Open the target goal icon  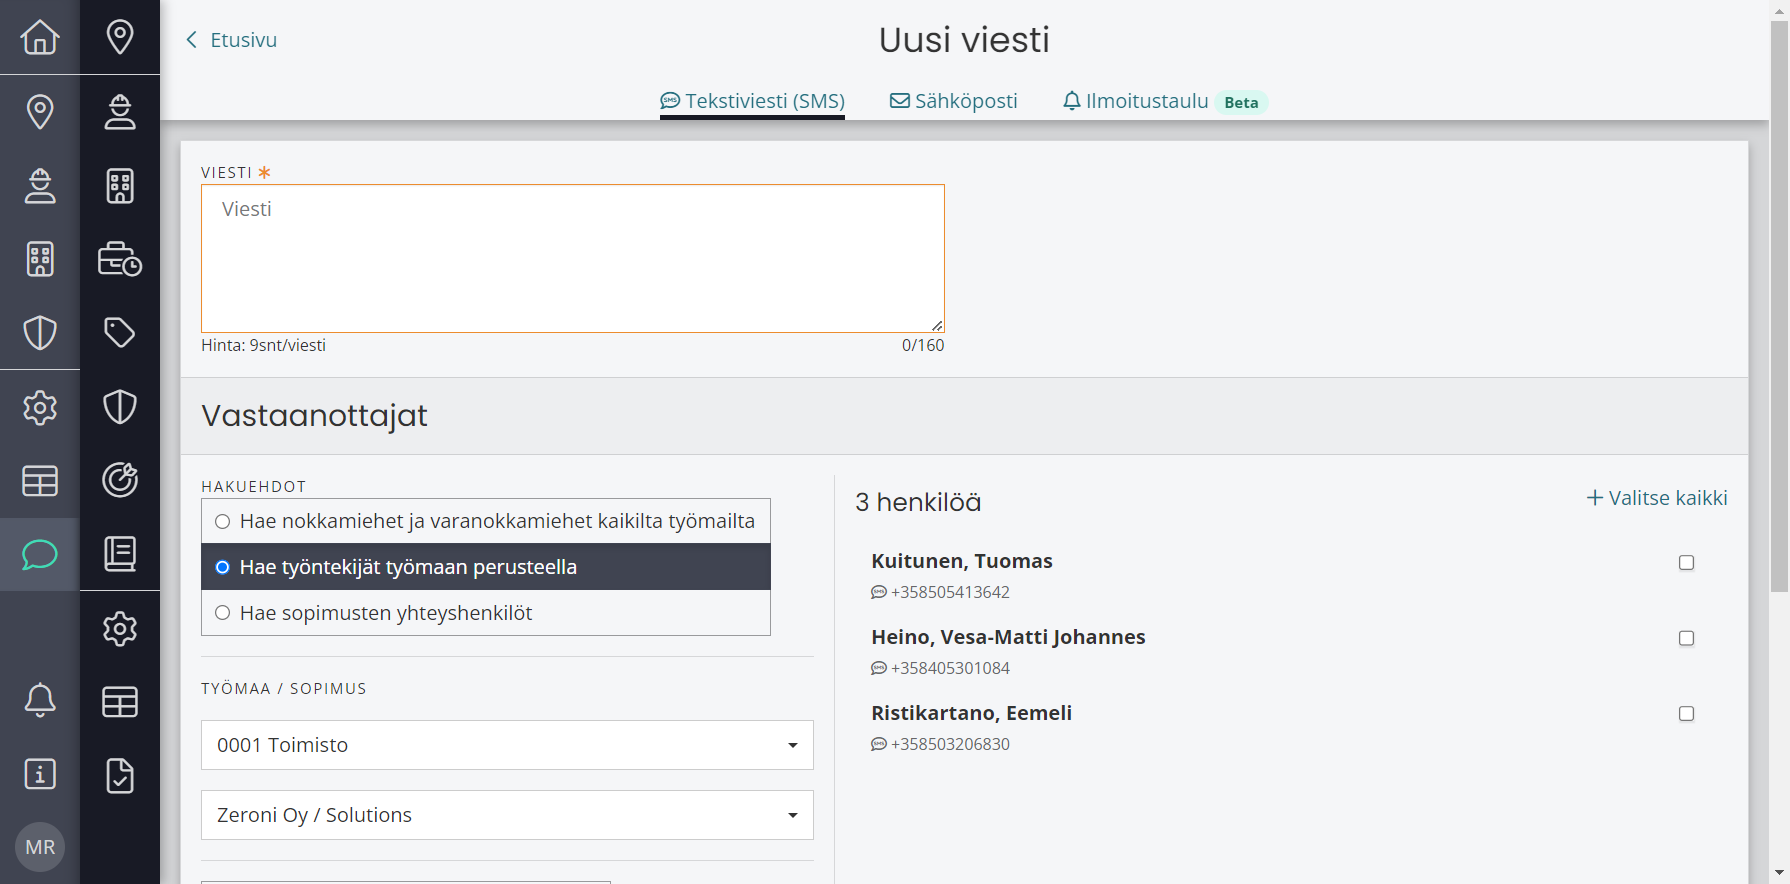120,480
